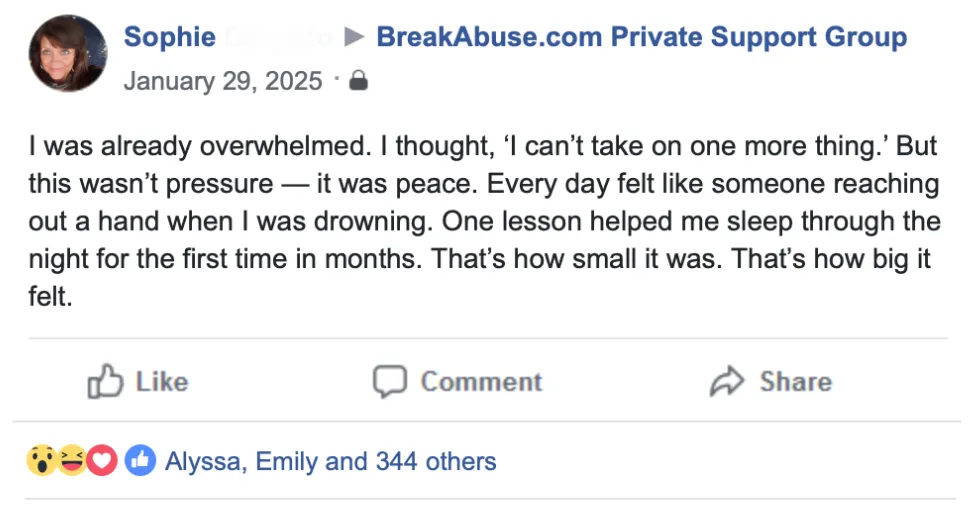The width and height of the screenshot is (974, 518).
Task: Click the post body text paragraph
Action: point(485,220)
